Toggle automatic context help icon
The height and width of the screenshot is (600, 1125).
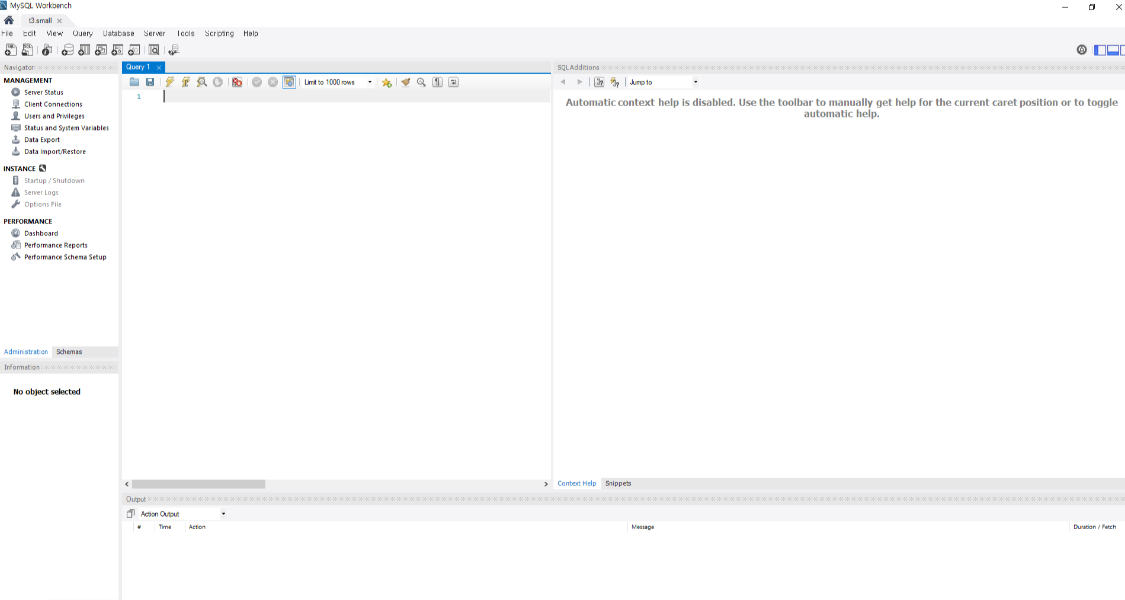pos(615,82)
